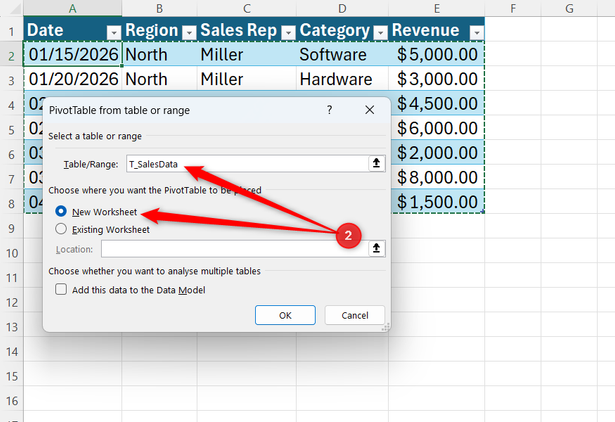Click the Miller cell in row 2
The width and height of the screenshot is (615, 422).
pyautogui.click(x=247, y=54)
